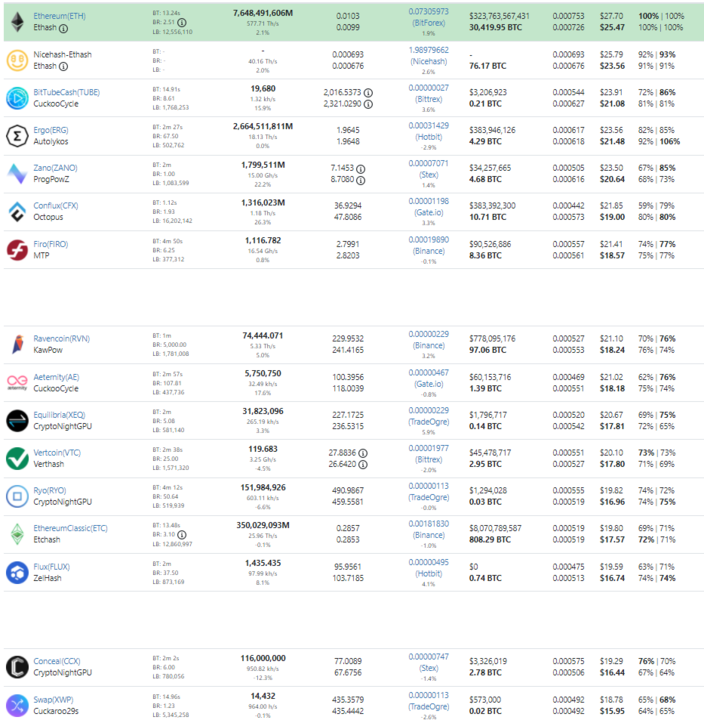Select Nicehash volume 76.17 BTC
Viewport: 704px width, 720px height.
(487, 66)
